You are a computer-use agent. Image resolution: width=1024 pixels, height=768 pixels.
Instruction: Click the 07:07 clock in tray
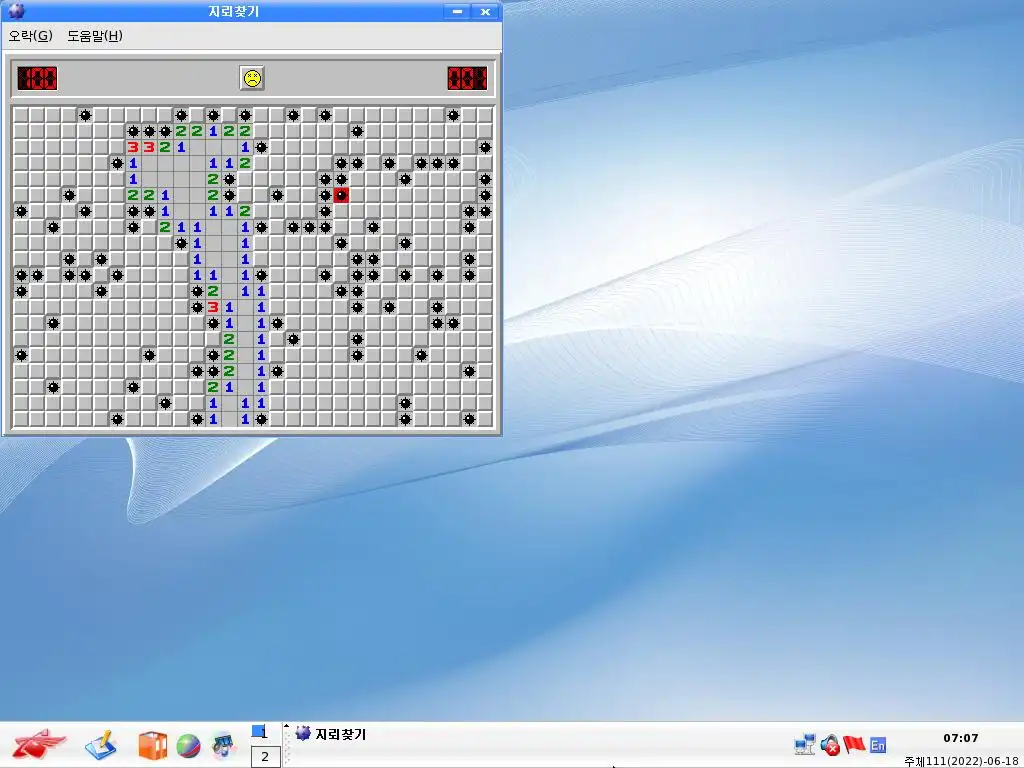point(961,738)
